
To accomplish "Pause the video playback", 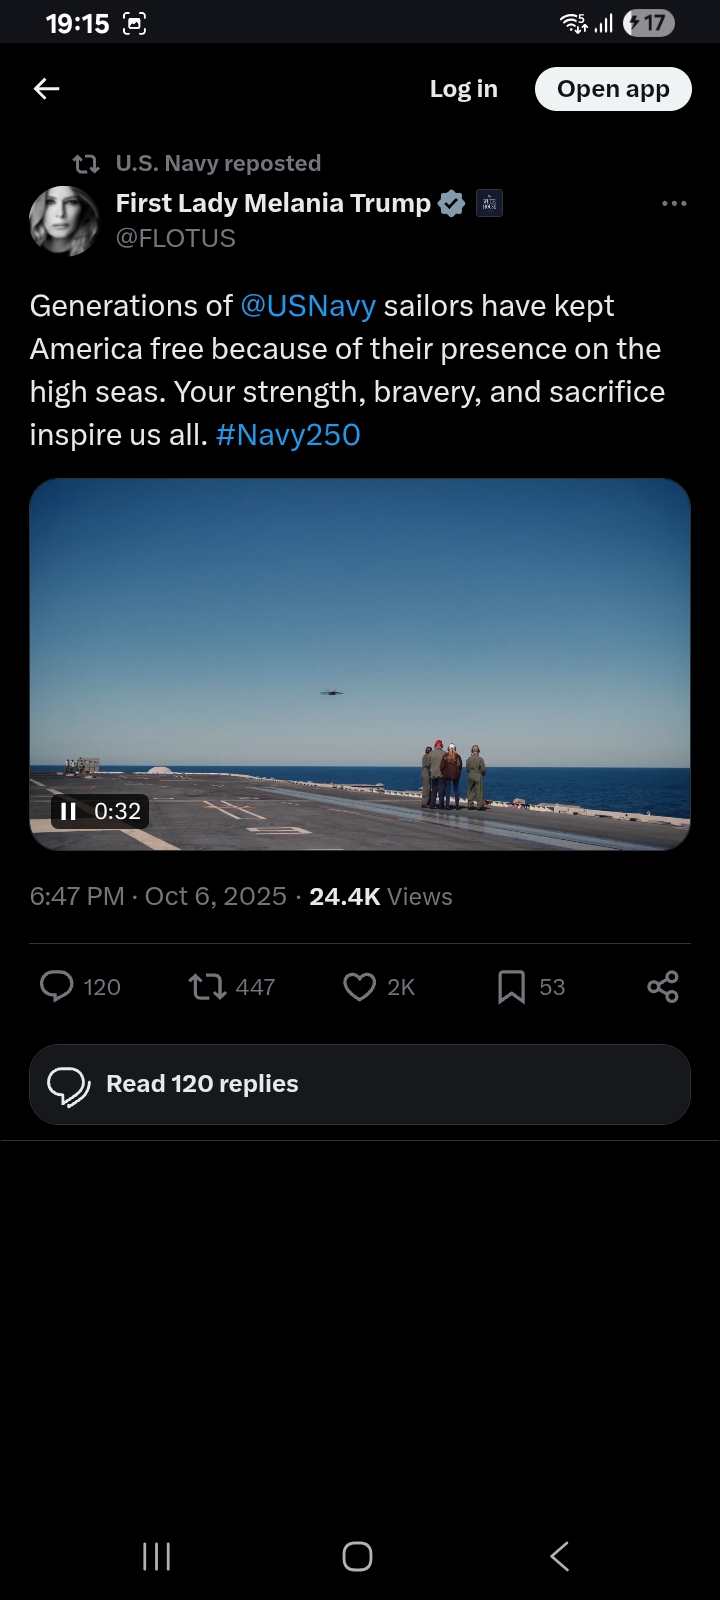I will point(69,811).
